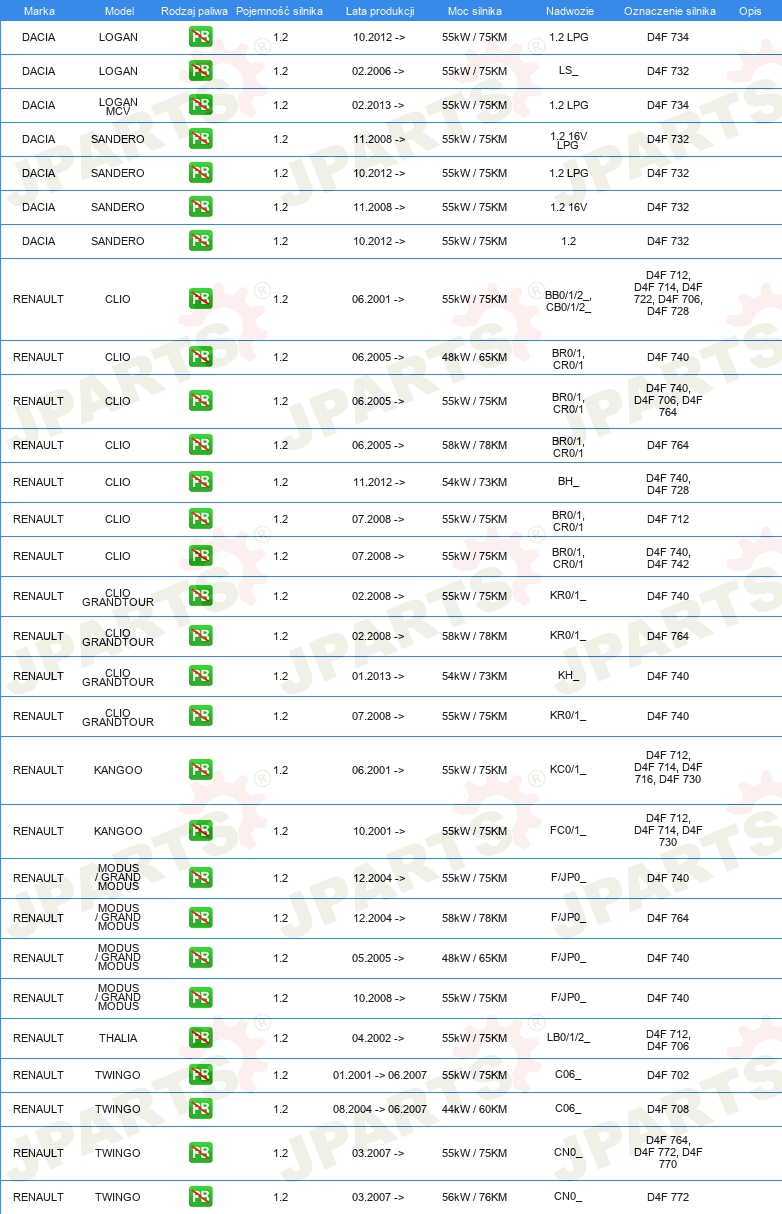The width and height of the screenshot is (782, 1214).
Task: Click the body cell BB0/1/2_, CB0/1/2_
Action: tap(568, 301)
